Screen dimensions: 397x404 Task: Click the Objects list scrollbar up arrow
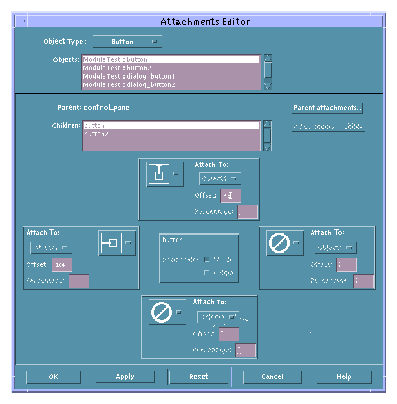[x=268, y=58]
